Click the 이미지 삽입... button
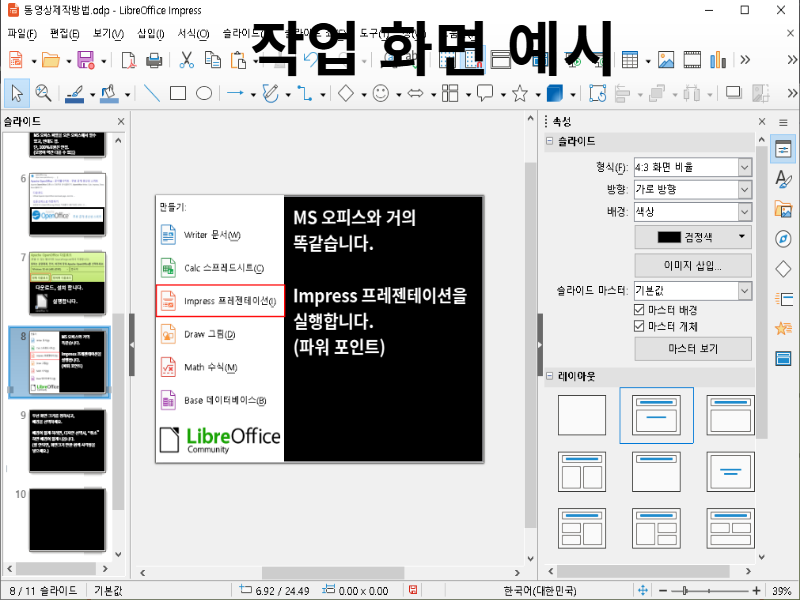The image size is (800, 600). (693, 265)
